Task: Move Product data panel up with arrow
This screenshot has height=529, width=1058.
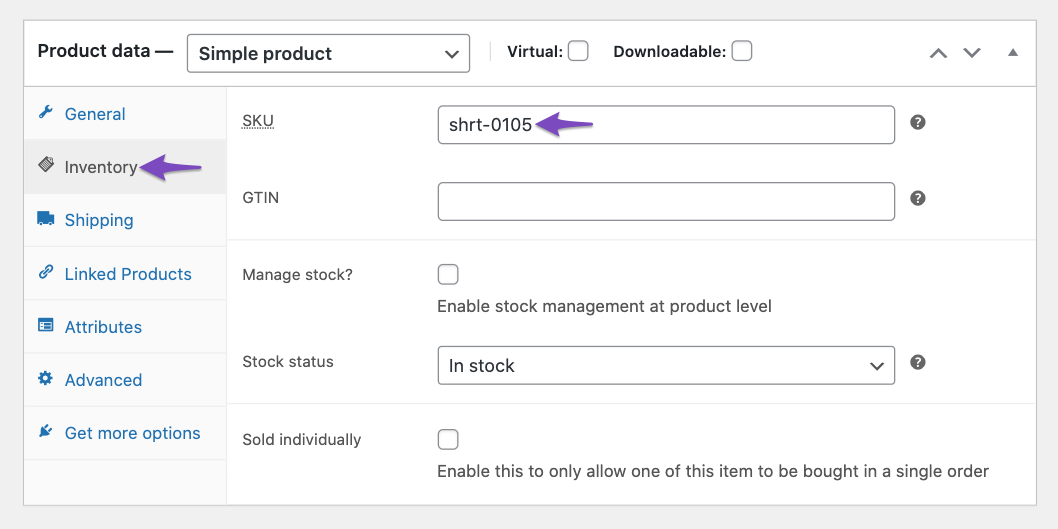Action: (939, 53)
